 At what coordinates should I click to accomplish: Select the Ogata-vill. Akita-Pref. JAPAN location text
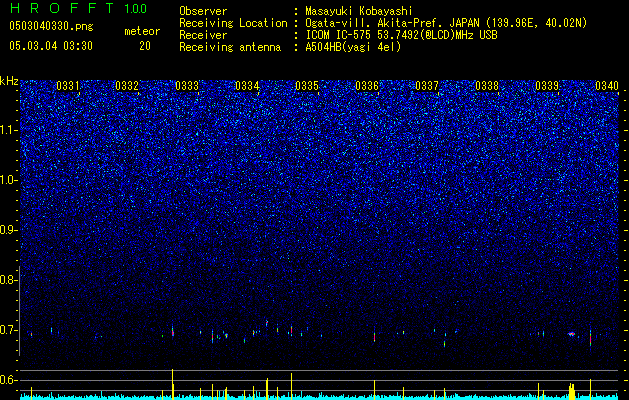click(x=446, y=23)
